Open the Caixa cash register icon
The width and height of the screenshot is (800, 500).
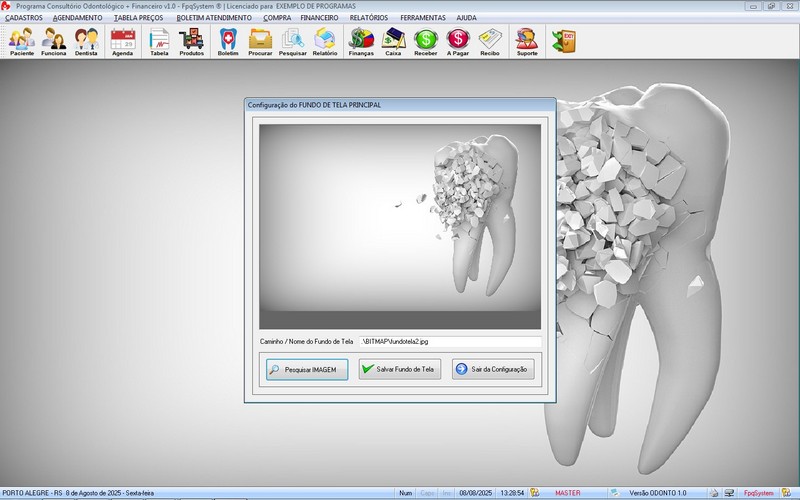click(x=393, y=41)
